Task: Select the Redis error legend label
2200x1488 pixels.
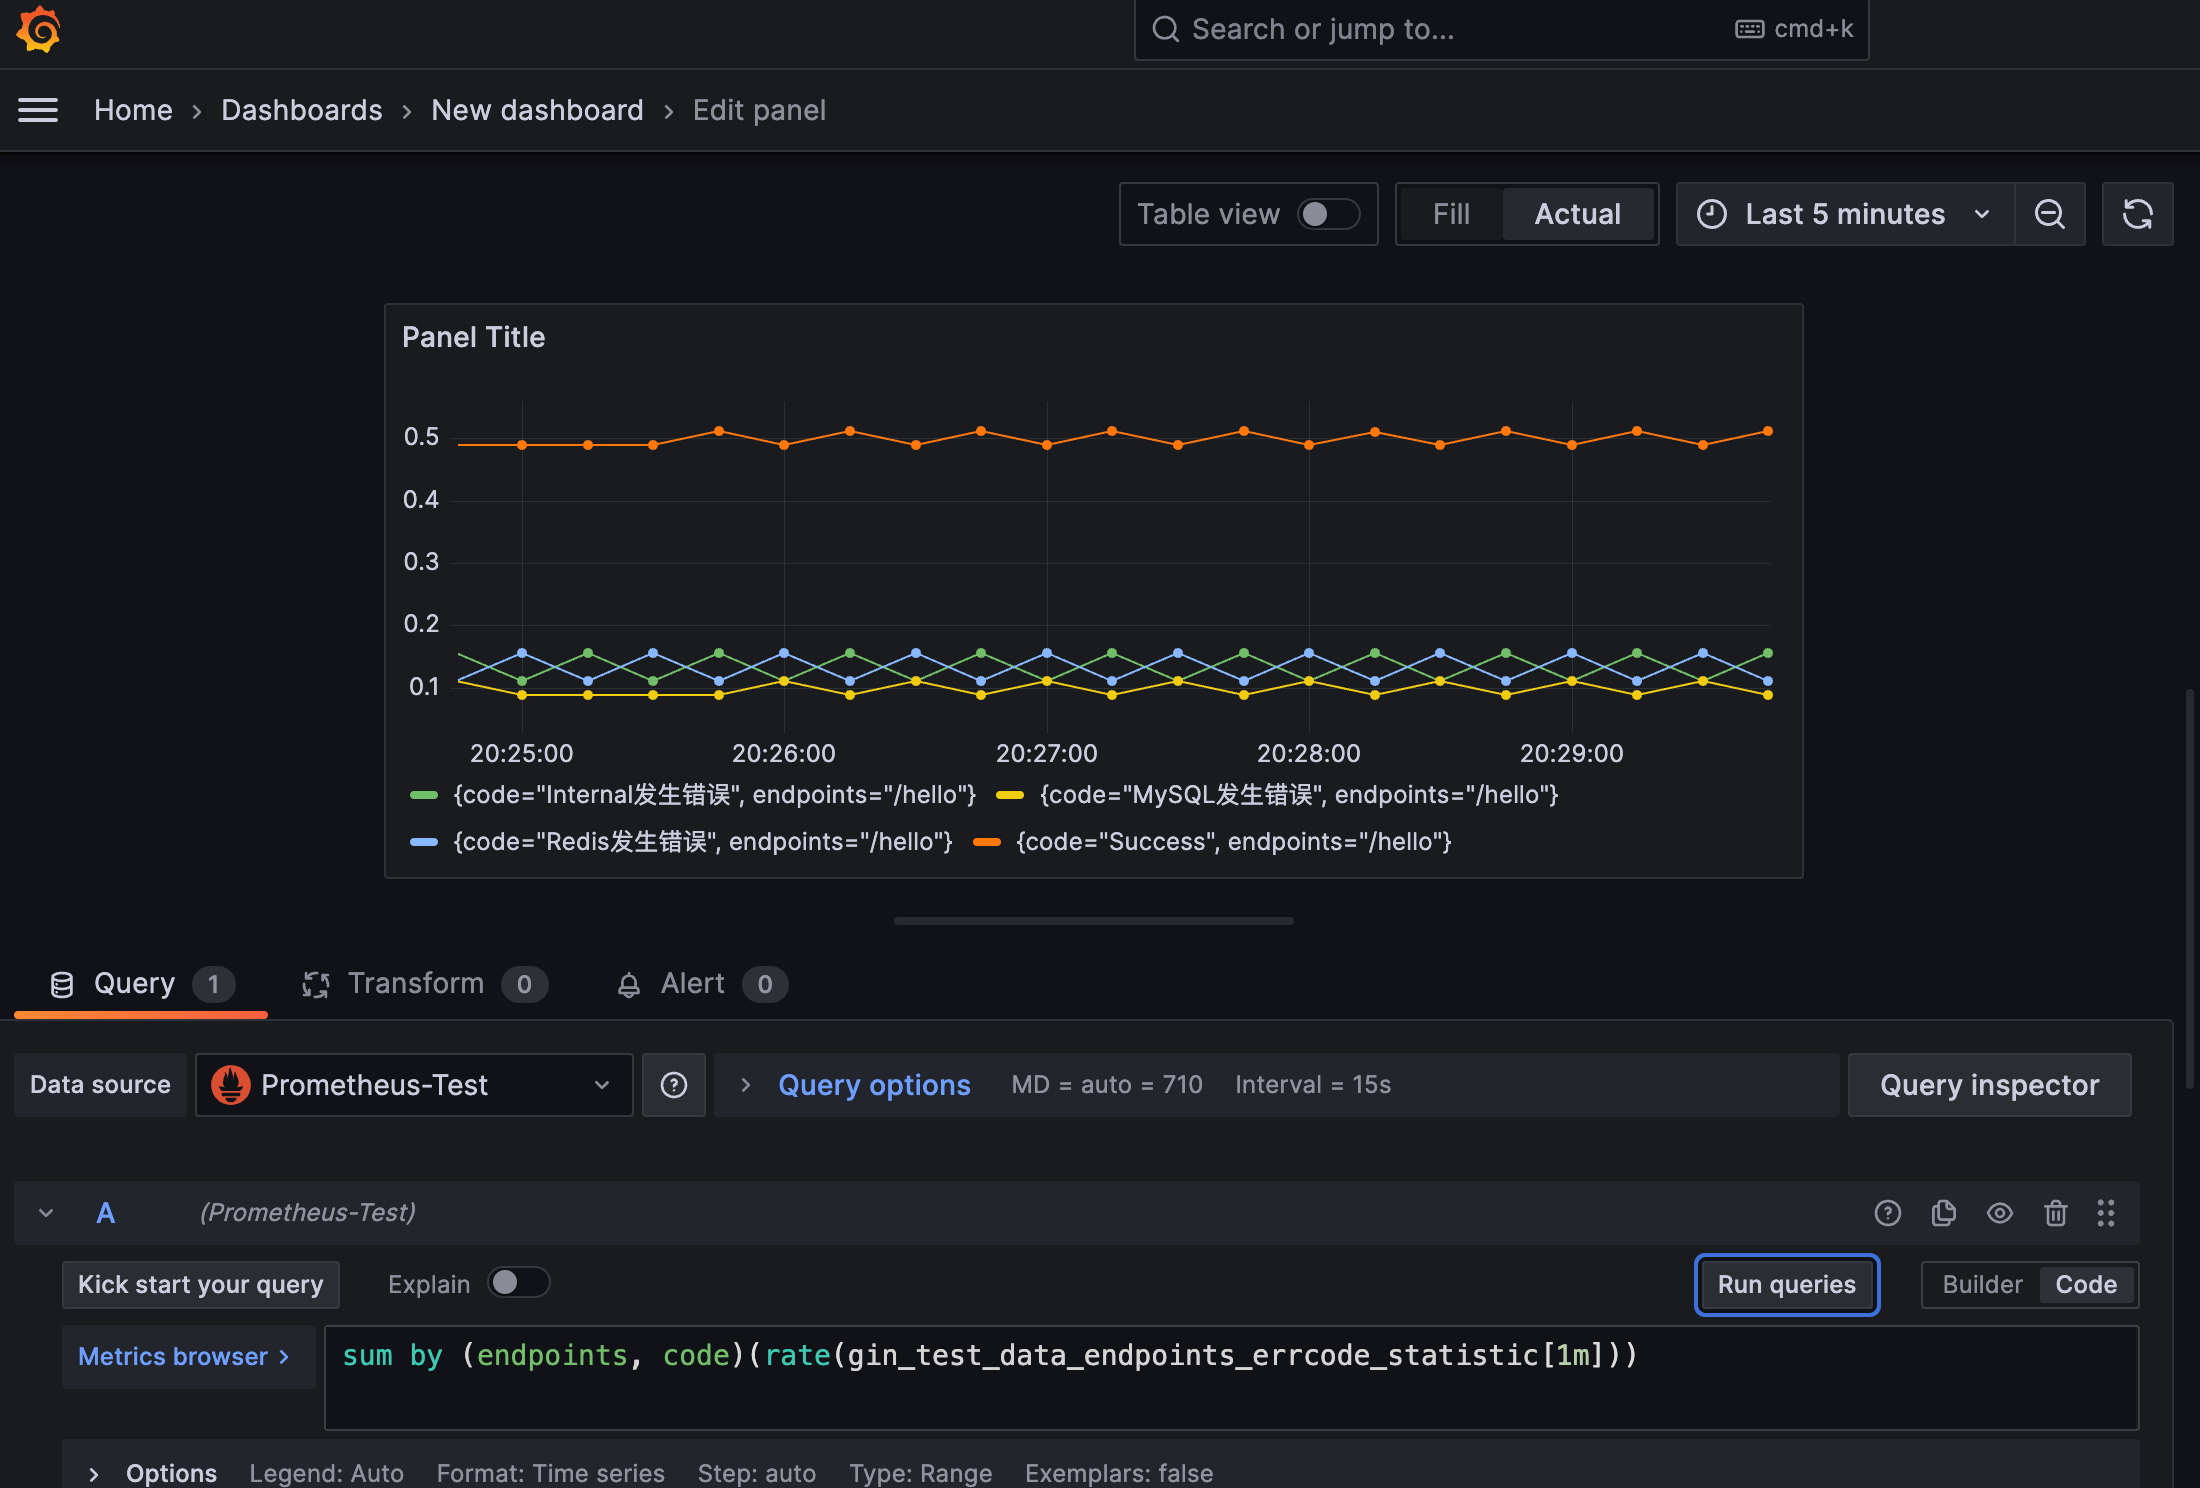Action: pos(703,843)
